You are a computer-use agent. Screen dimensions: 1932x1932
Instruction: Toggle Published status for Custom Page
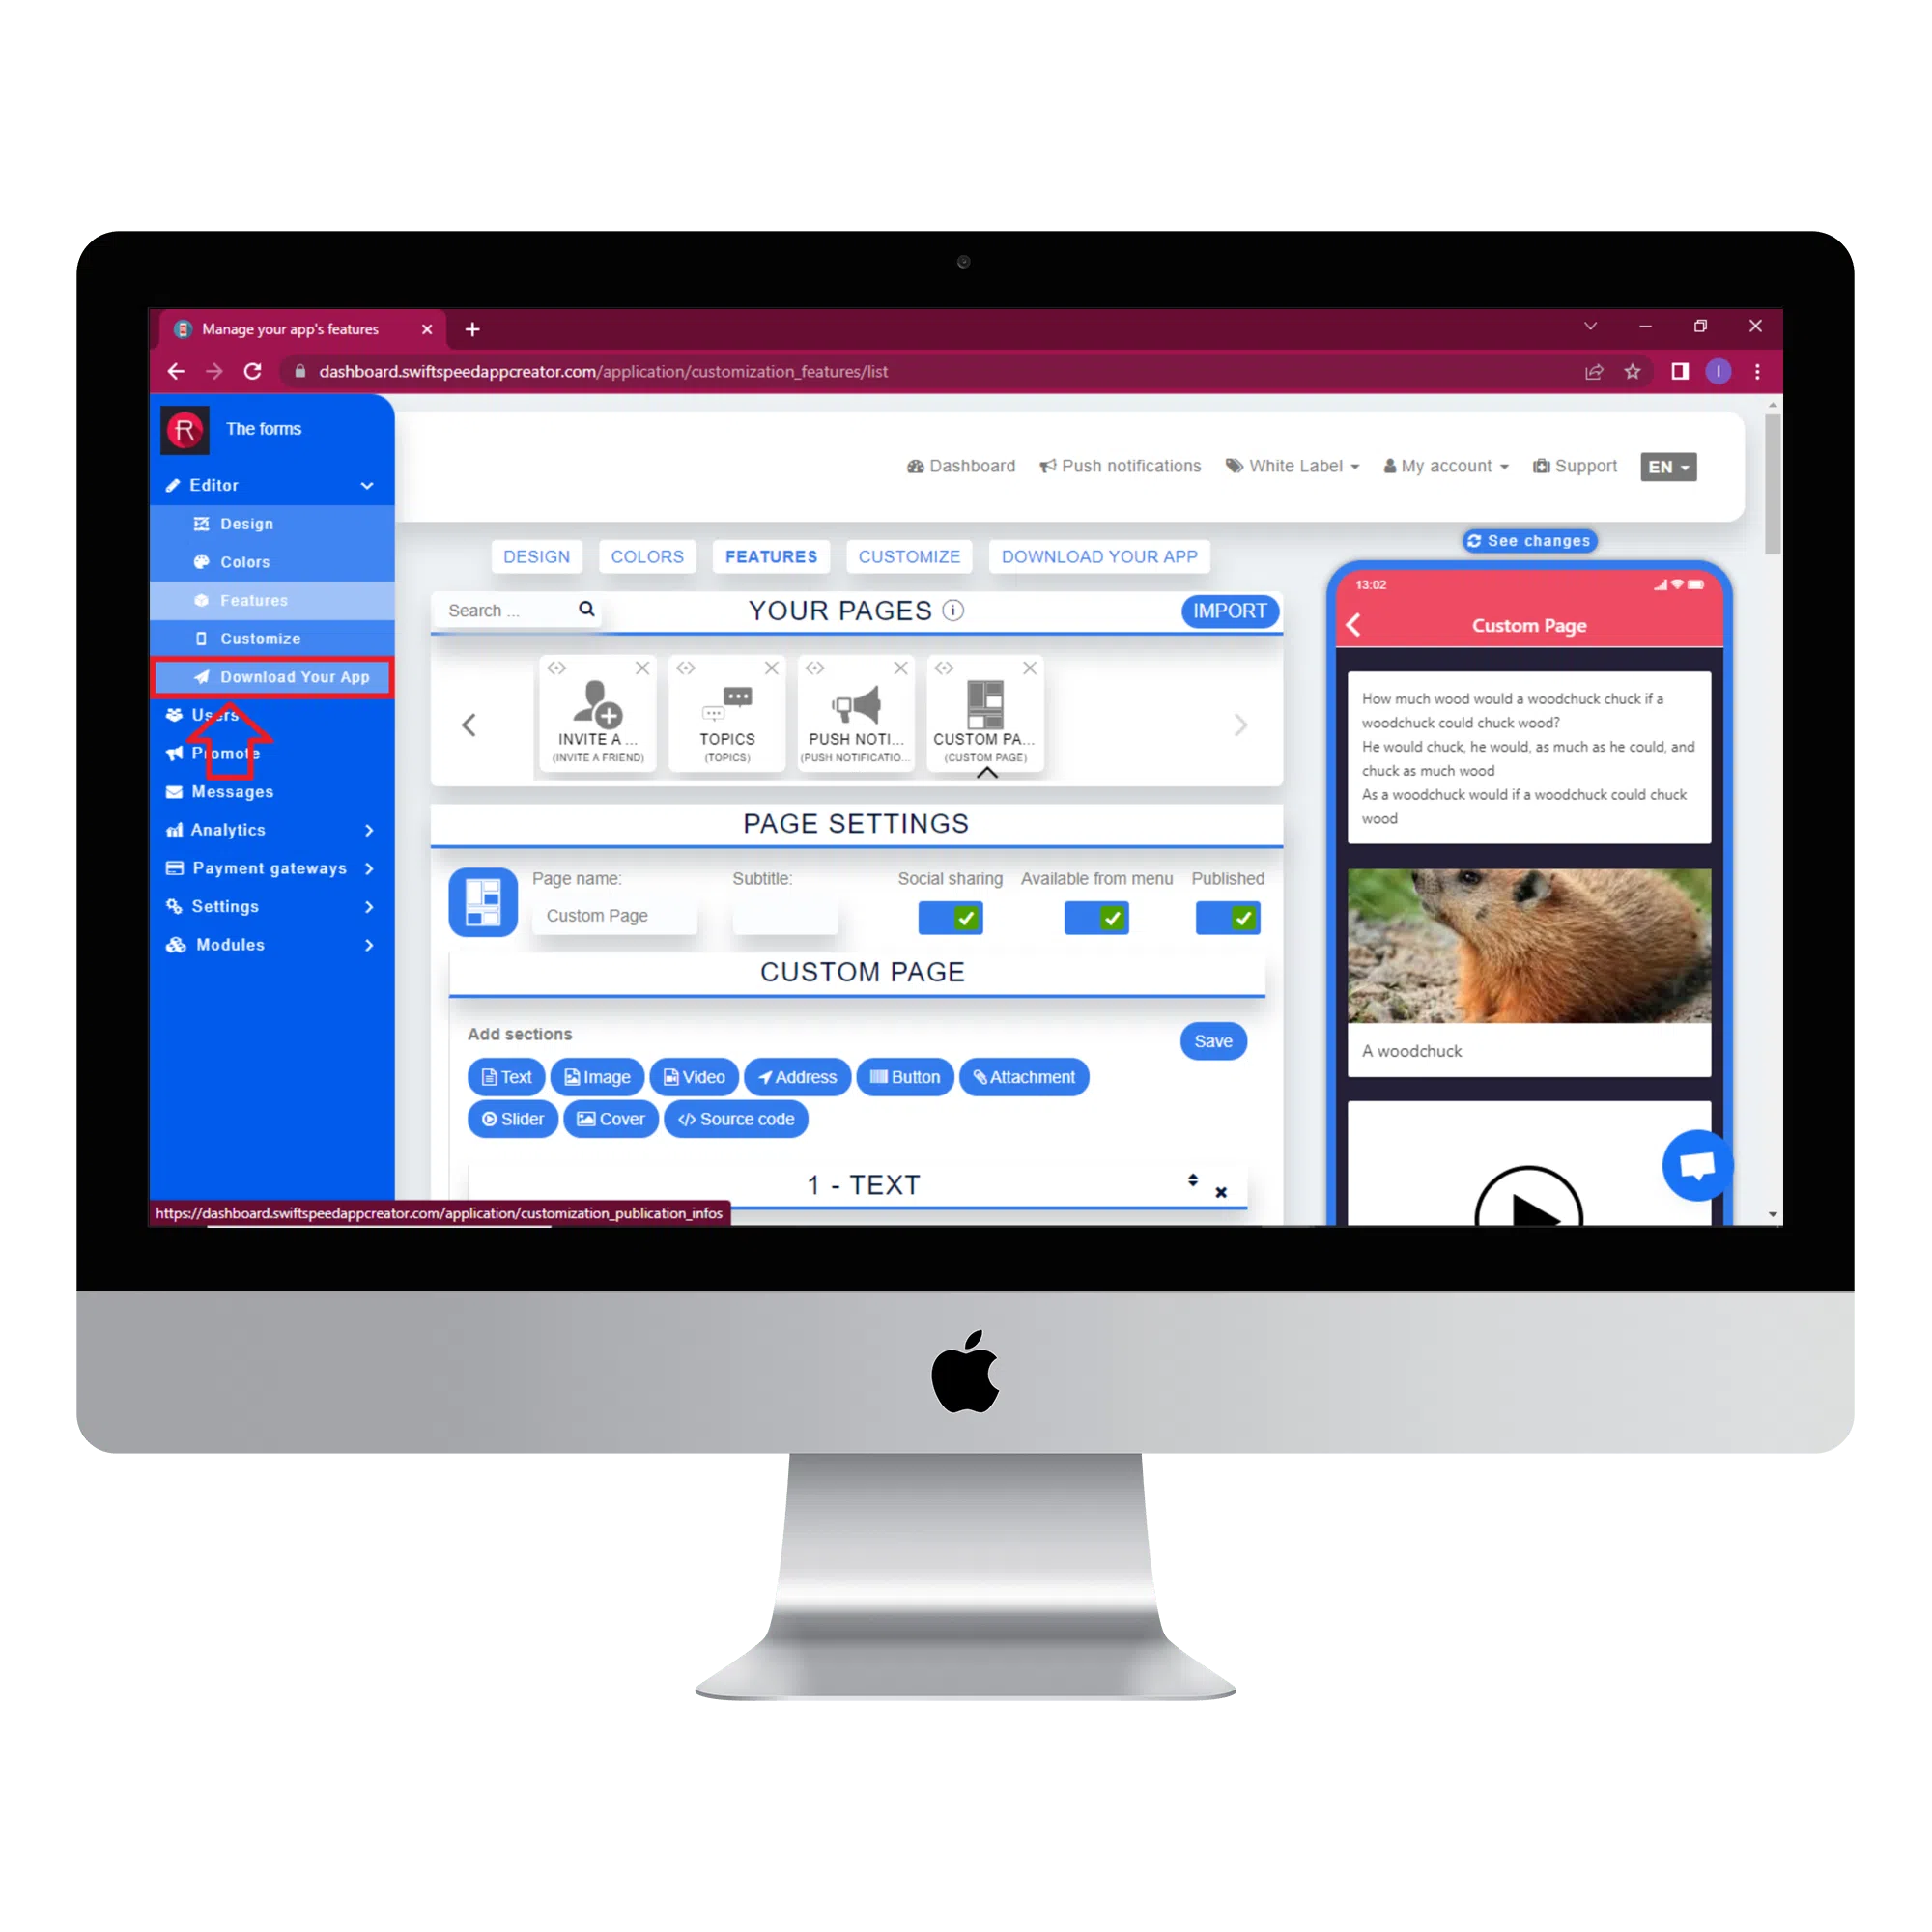[x=1230, y=917]
